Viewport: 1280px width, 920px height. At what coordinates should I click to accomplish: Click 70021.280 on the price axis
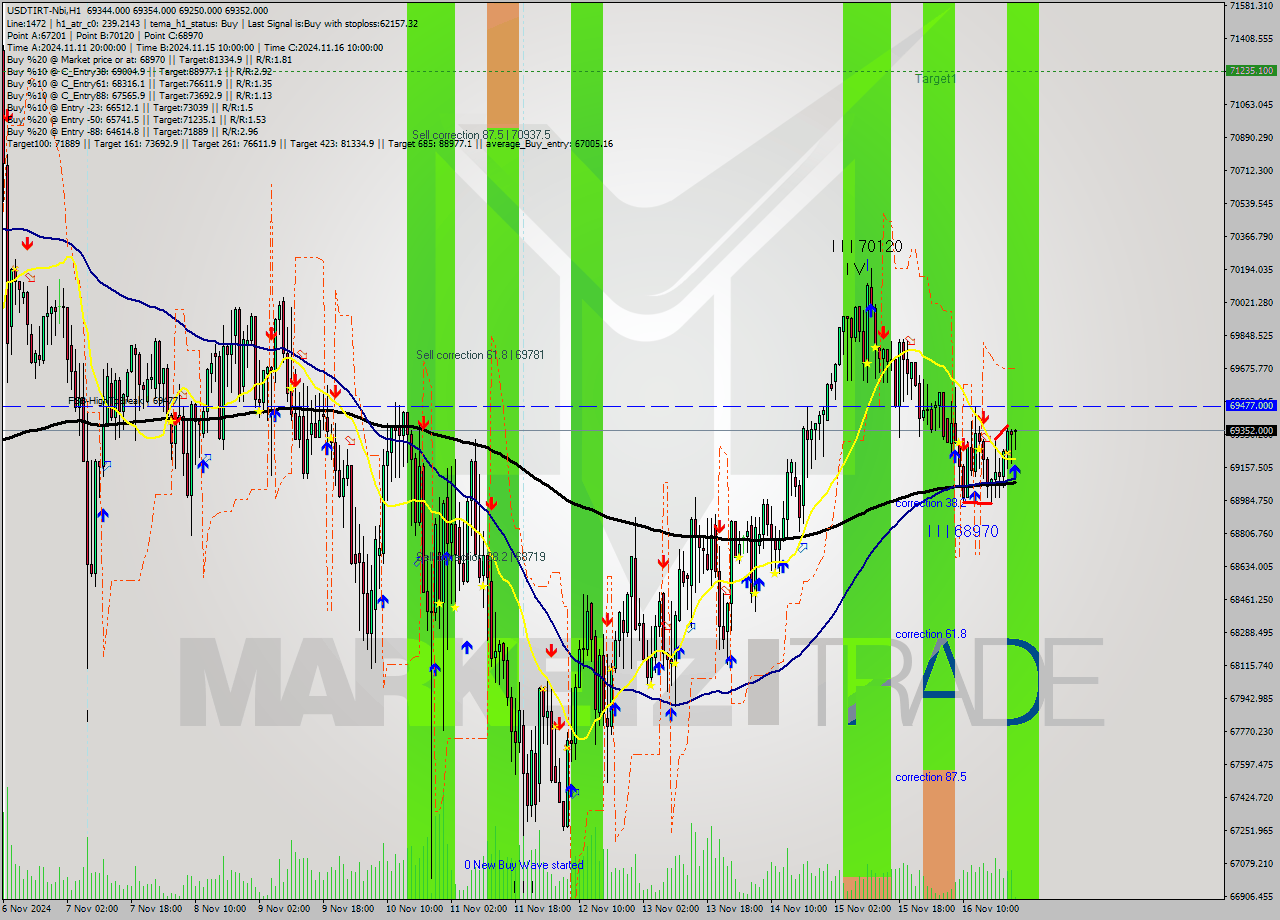point(1250,303)
